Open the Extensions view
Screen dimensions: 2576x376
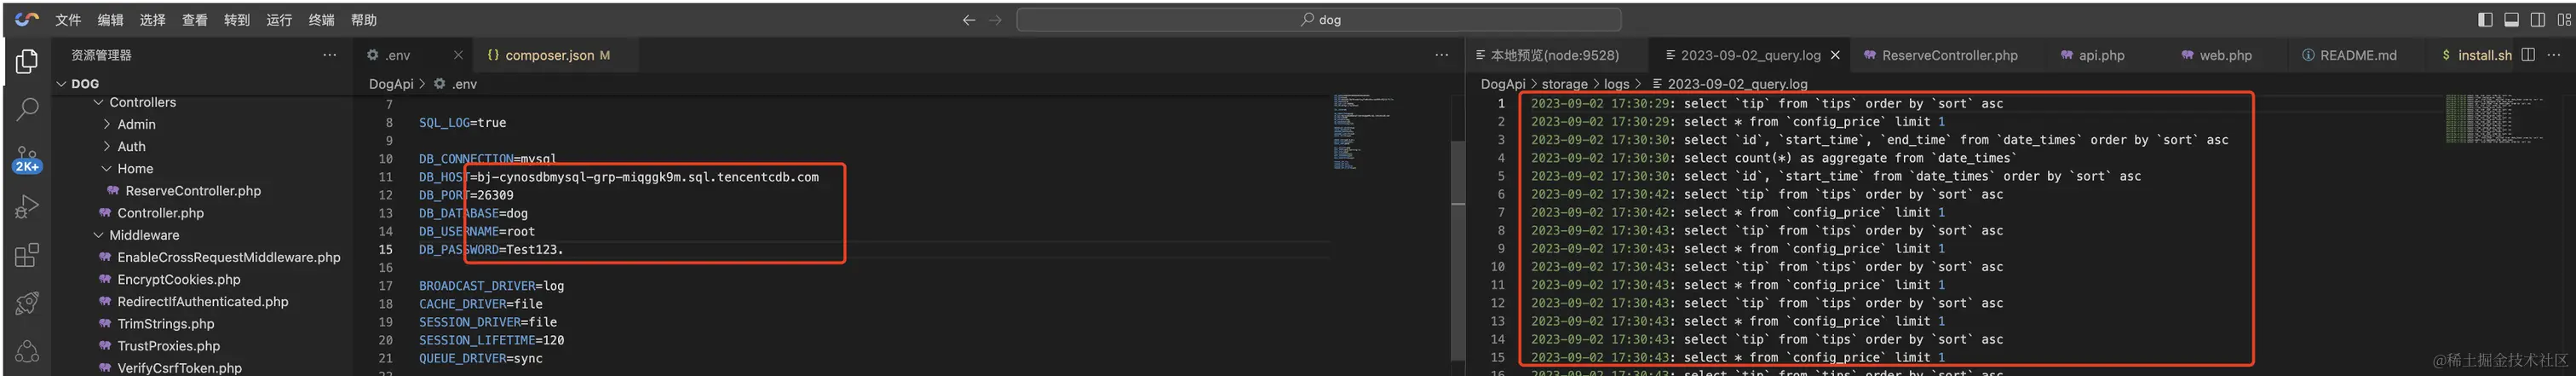27,255
